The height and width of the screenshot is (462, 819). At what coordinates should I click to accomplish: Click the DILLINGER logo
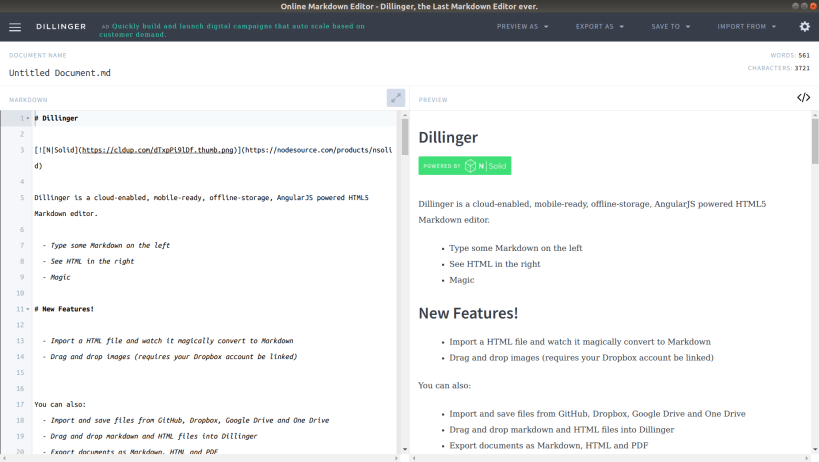pyautogui.click(x=61, y=27)
